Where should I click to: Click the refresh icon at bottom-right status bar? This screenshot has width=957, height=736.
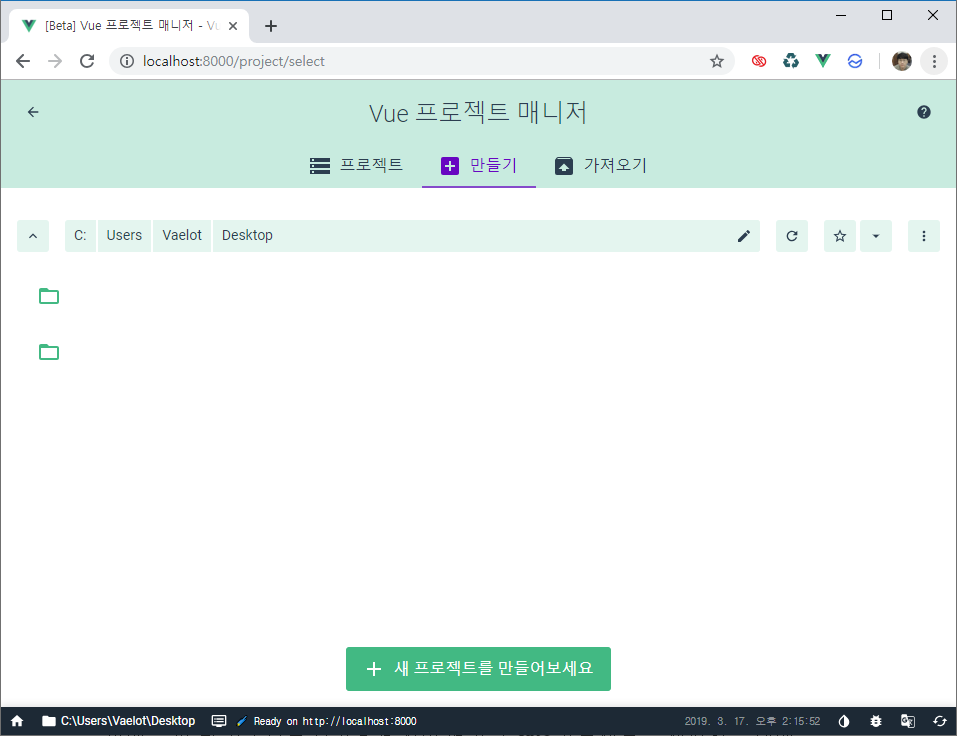point(940,720)
